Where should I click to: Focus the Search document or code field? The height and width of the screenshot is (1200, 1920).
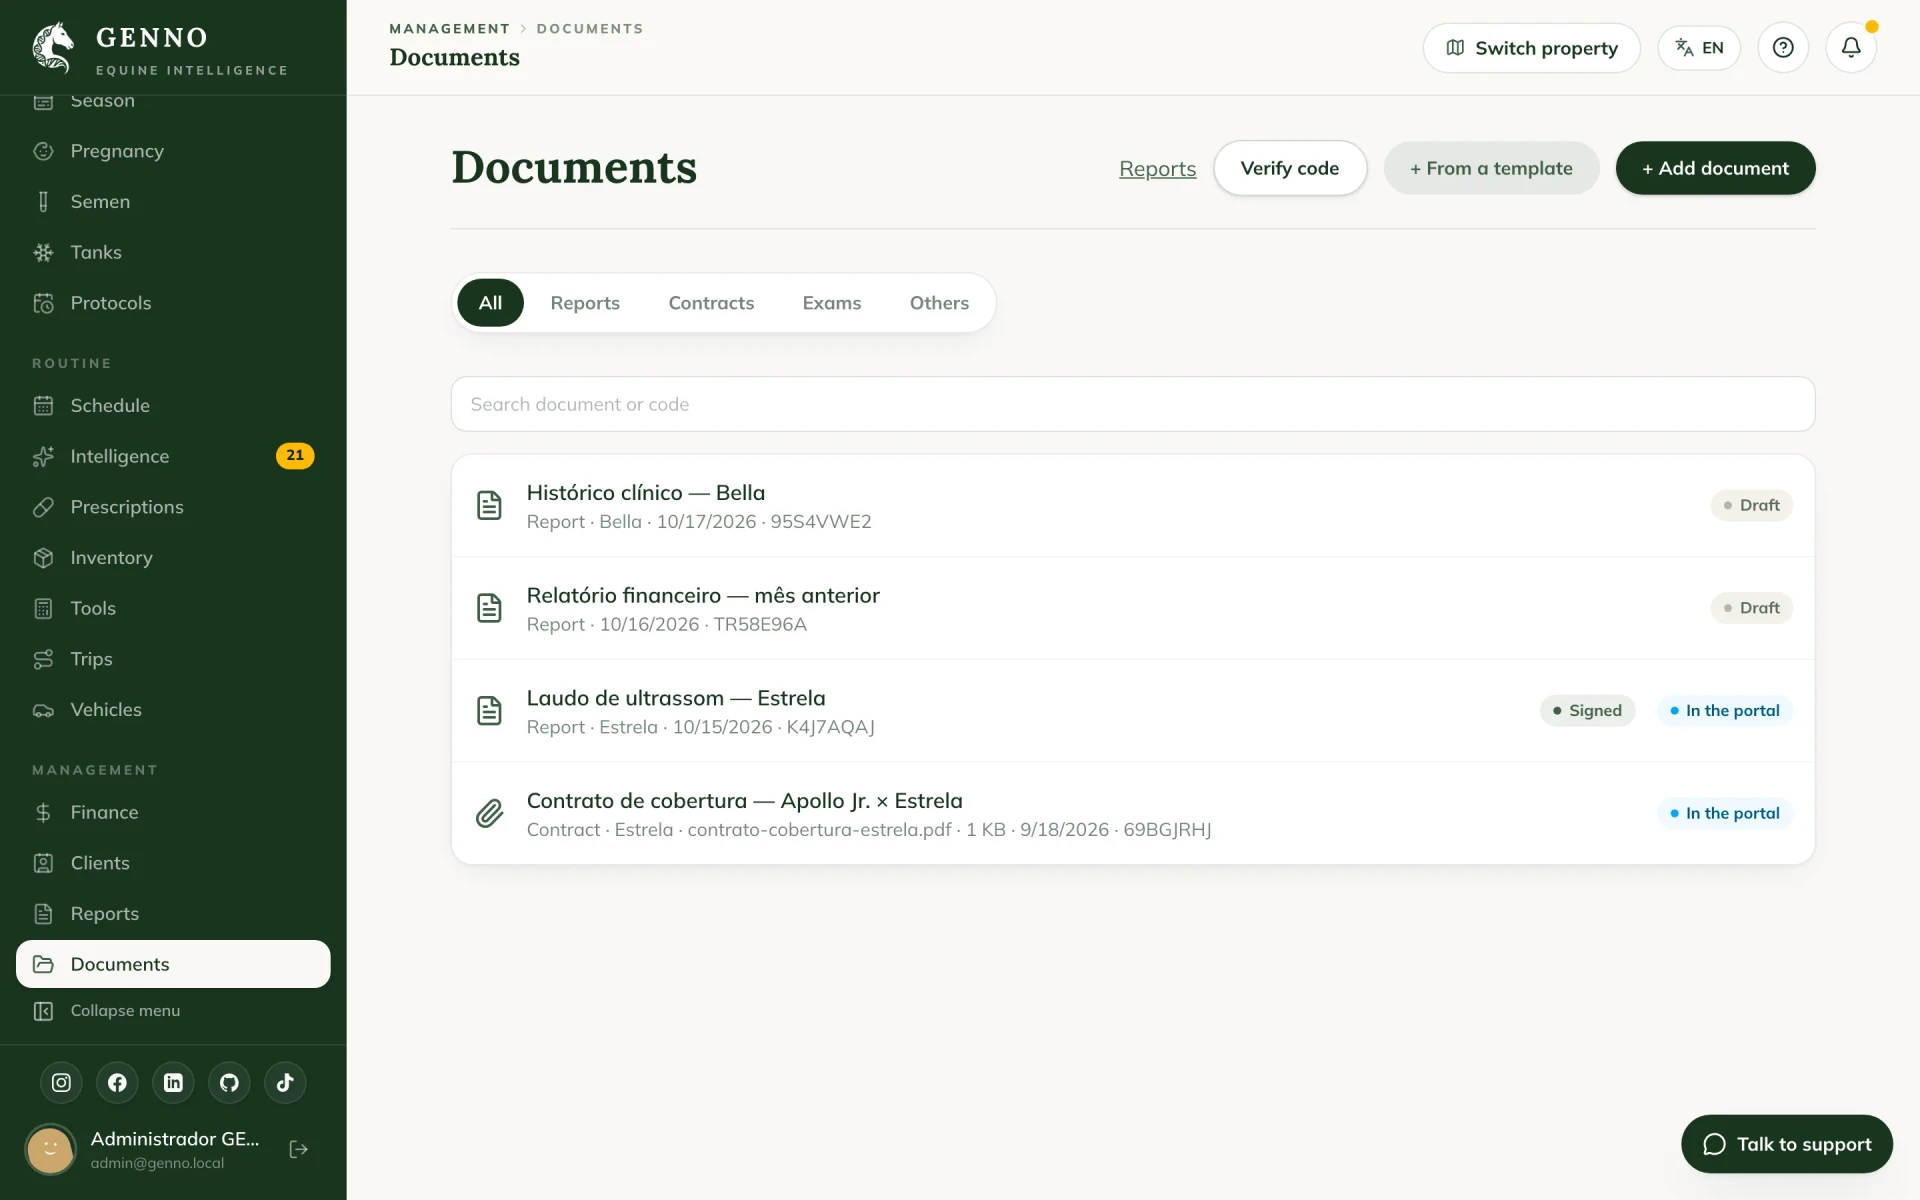tap(1133, 404)
